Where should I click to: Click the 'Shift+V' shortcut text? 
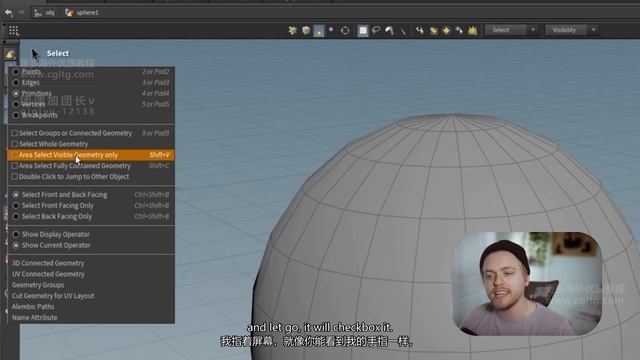pos(159,155)
